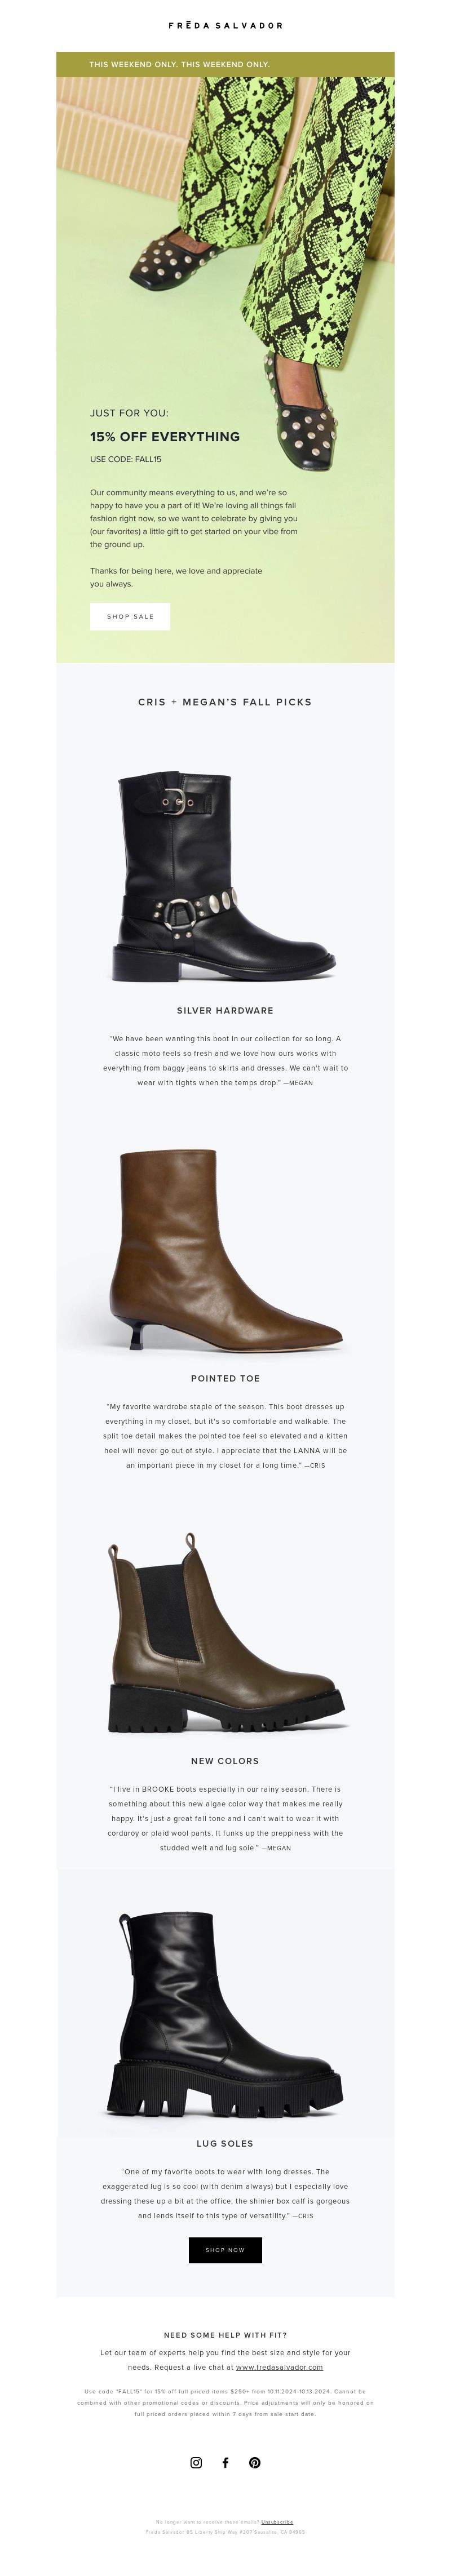
Task: Click the SILVER HARDWARE heading
Action: [225, 1010]
